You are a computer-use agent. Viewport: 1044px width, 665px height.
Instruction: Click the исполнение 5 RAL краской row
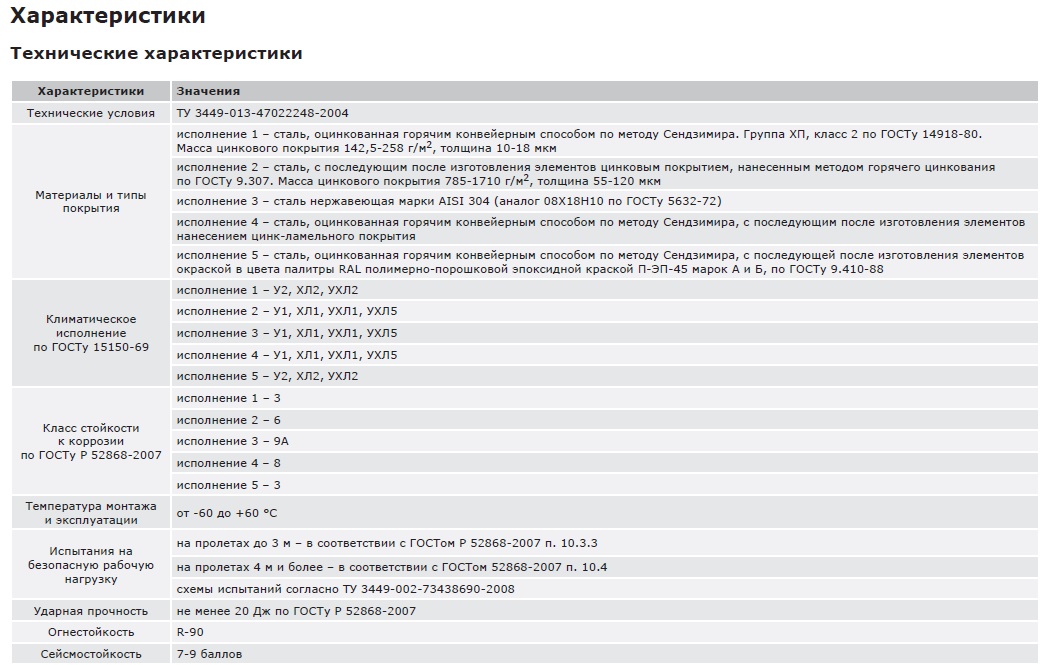click(x=605, y=262)
